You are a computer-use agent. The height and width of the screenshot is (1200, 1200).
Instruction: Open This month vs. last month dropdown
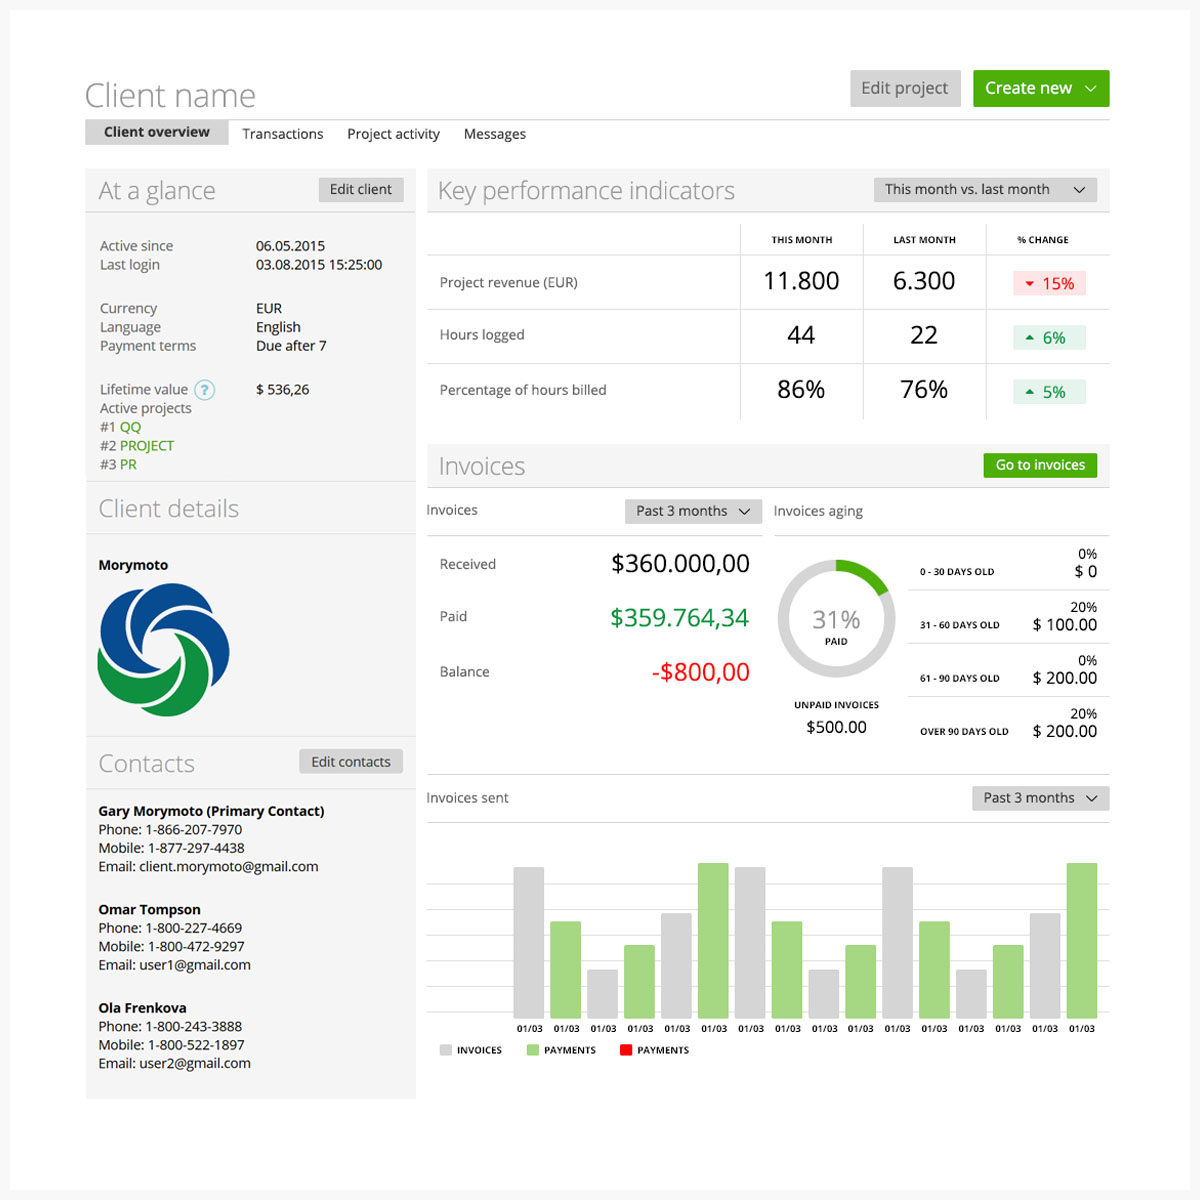pyautogui.click(x=984, y=190)
